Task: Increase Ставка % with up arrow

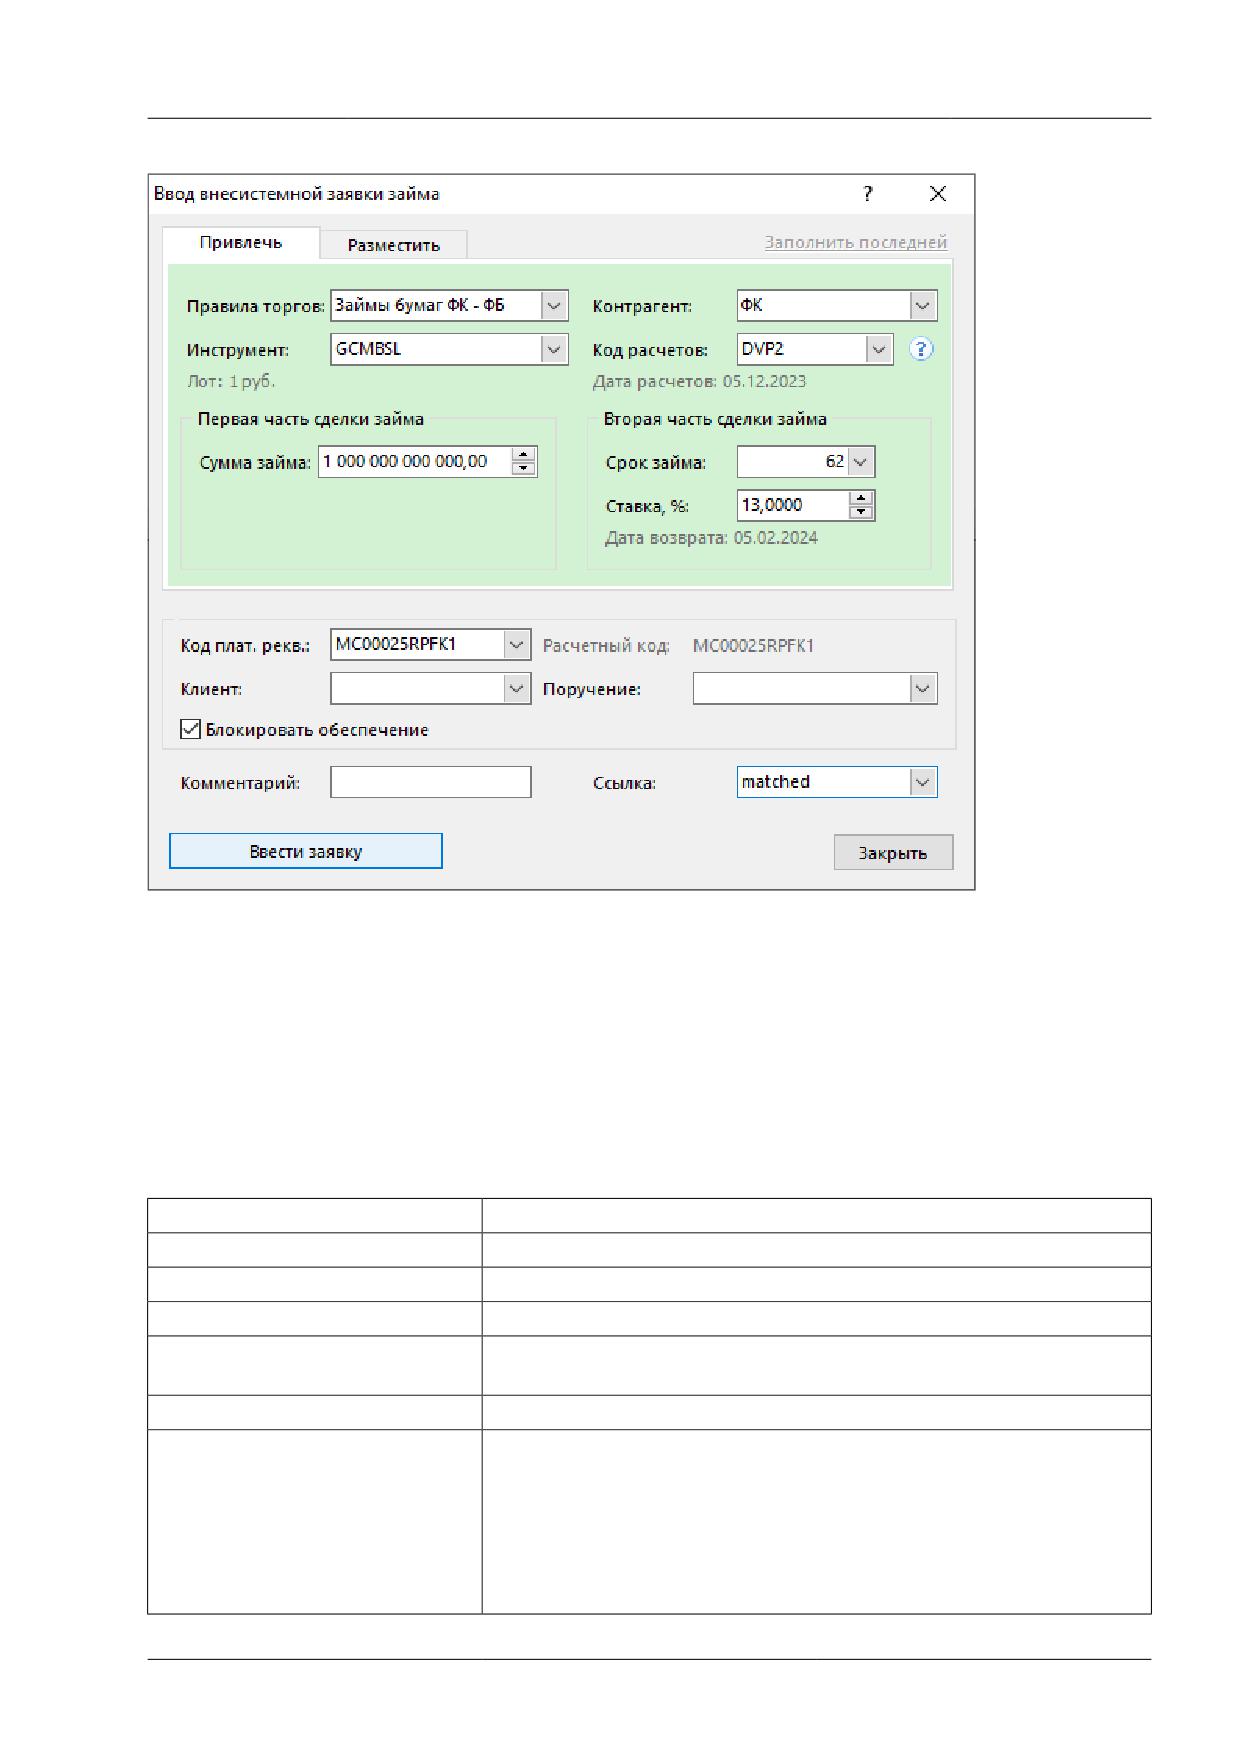Action: coord(861,498)
